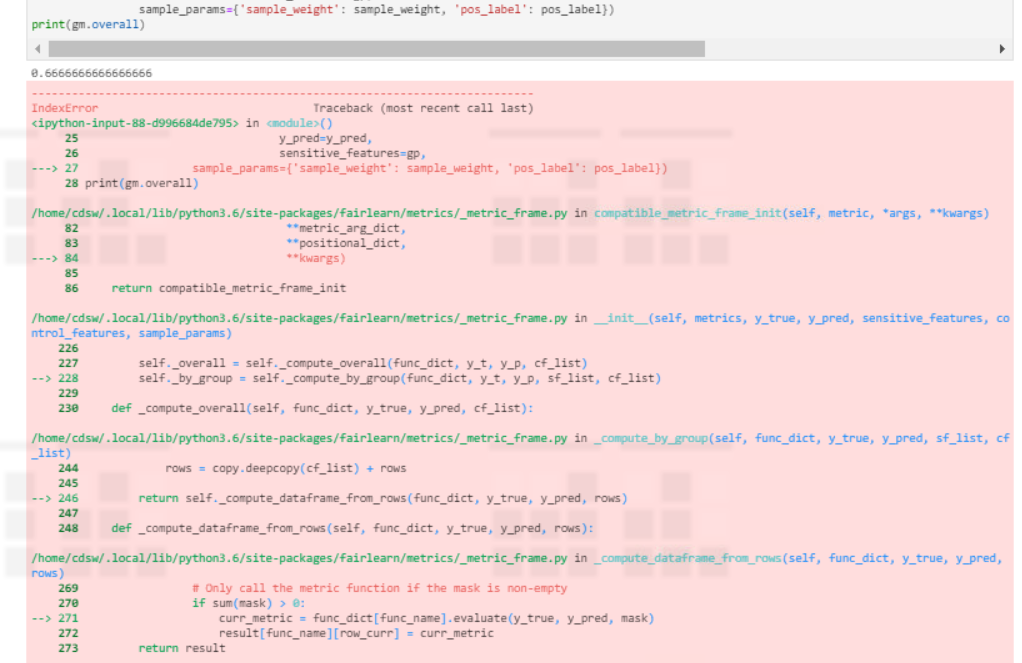Click the right arrow of the horizontal scrollbar
Viewport: 1022px width, 663px height.
click(x=1002, y=49)
